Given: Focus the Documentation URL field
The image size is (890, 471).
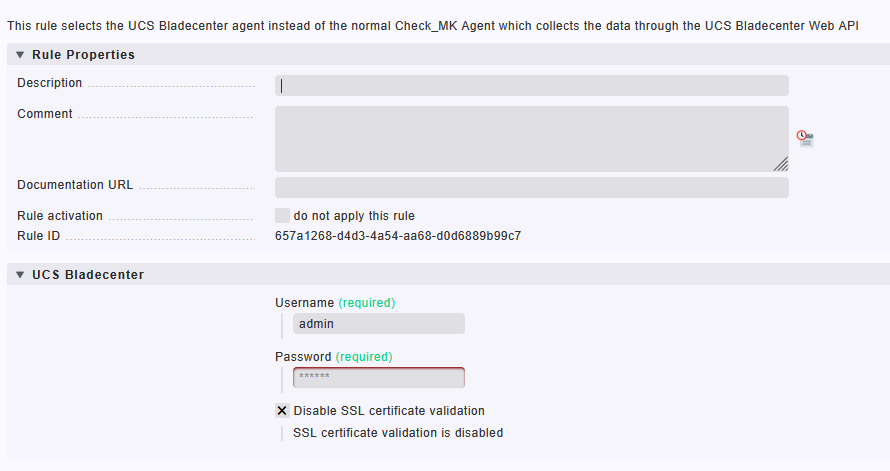Looking at the screenshot, I should pos(532,188).
